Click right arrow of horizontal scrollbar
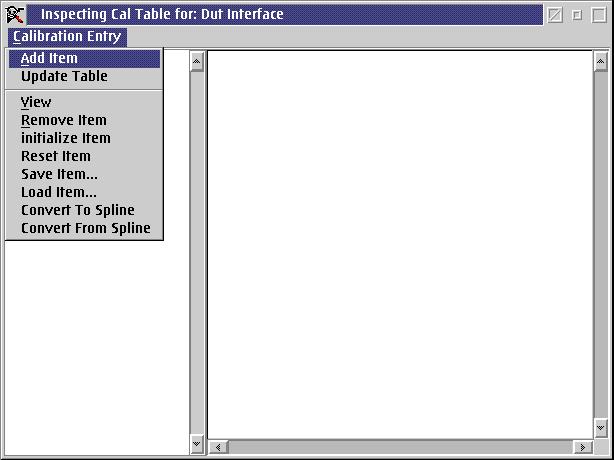614x460 pixels. (x=583, y=447)
